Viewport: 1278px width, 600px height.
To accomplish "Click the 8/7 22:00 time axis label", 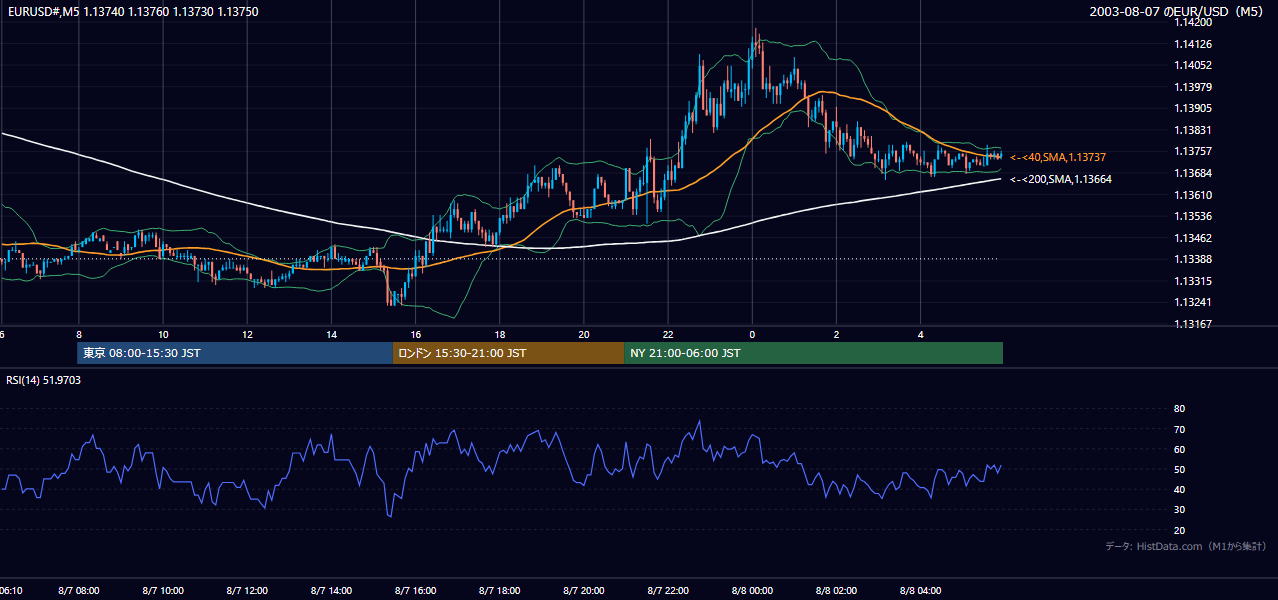I will [x=668, y=591].
